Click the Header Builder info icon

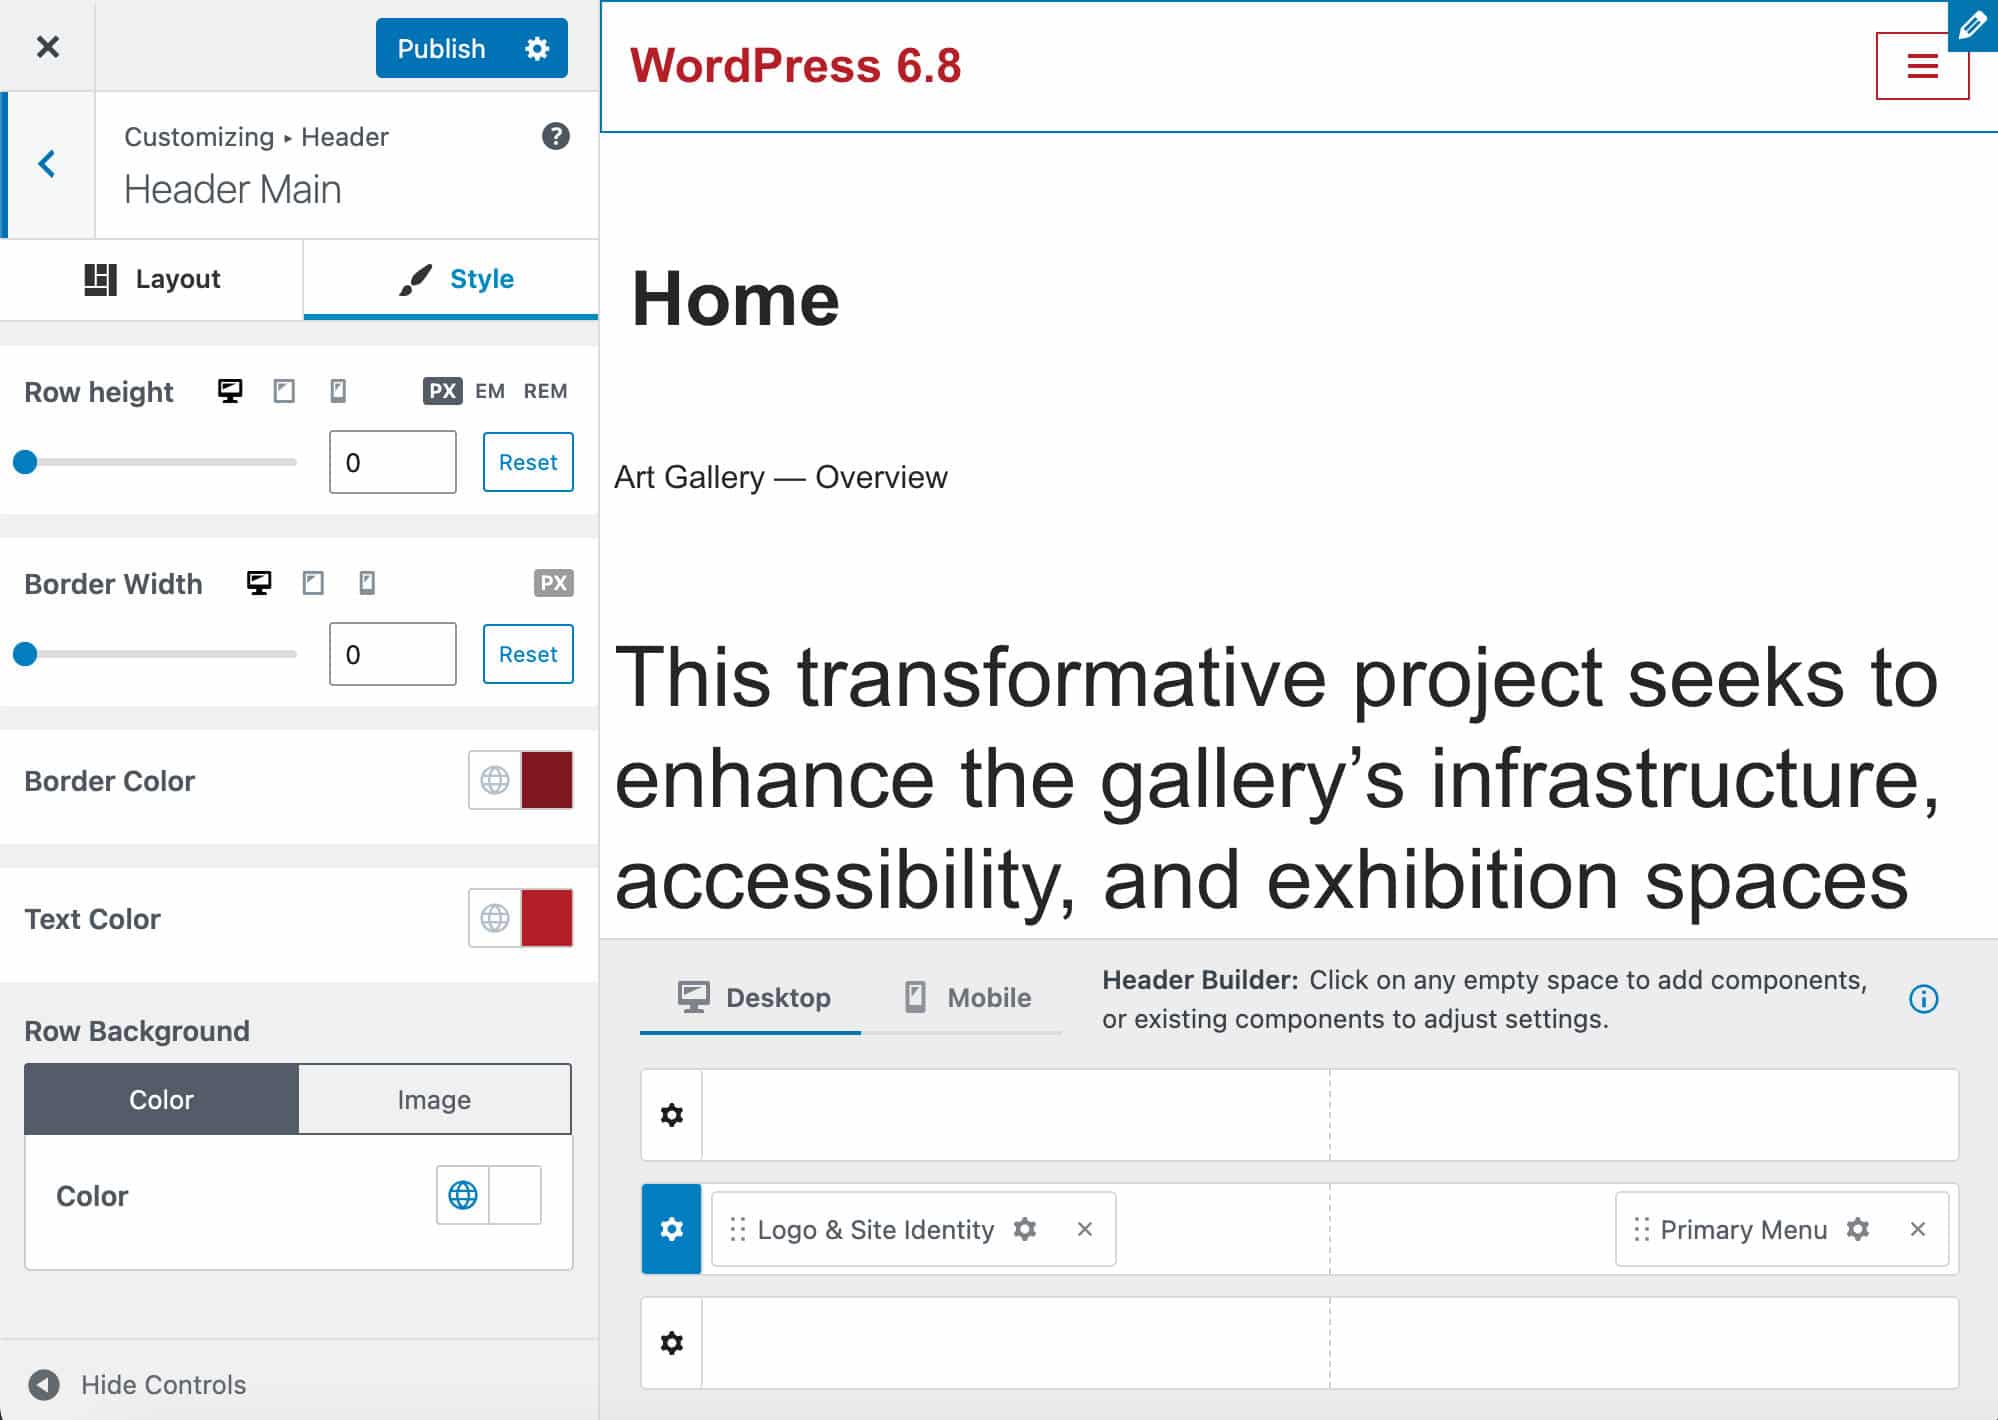pos(1923,999)
